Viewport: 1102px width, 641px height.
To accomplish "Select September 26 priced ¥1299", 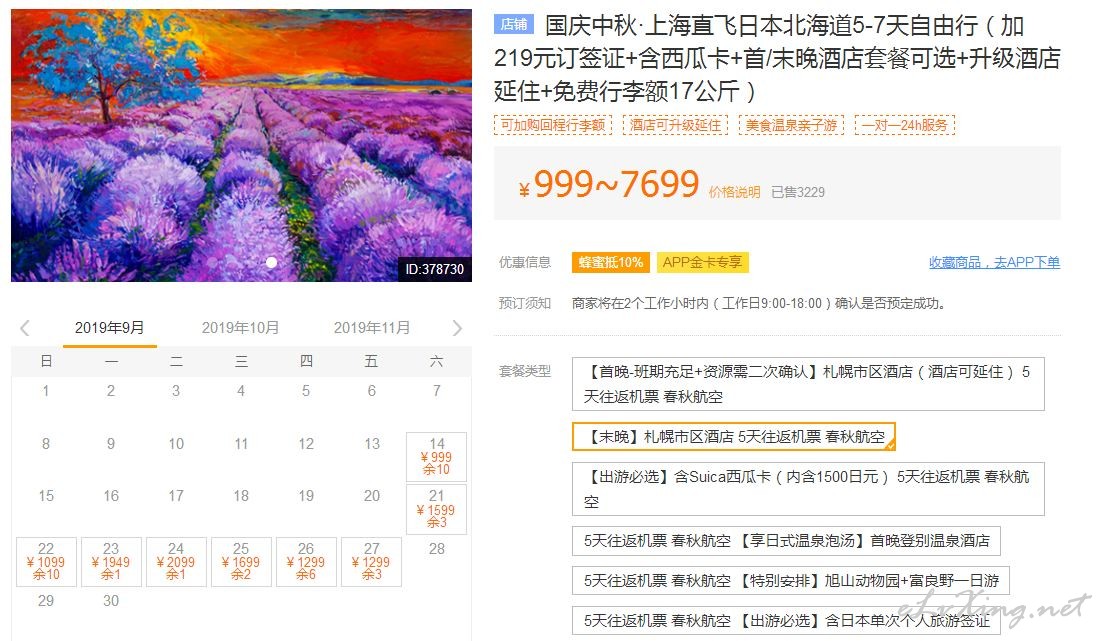I will tap(306, 562).
